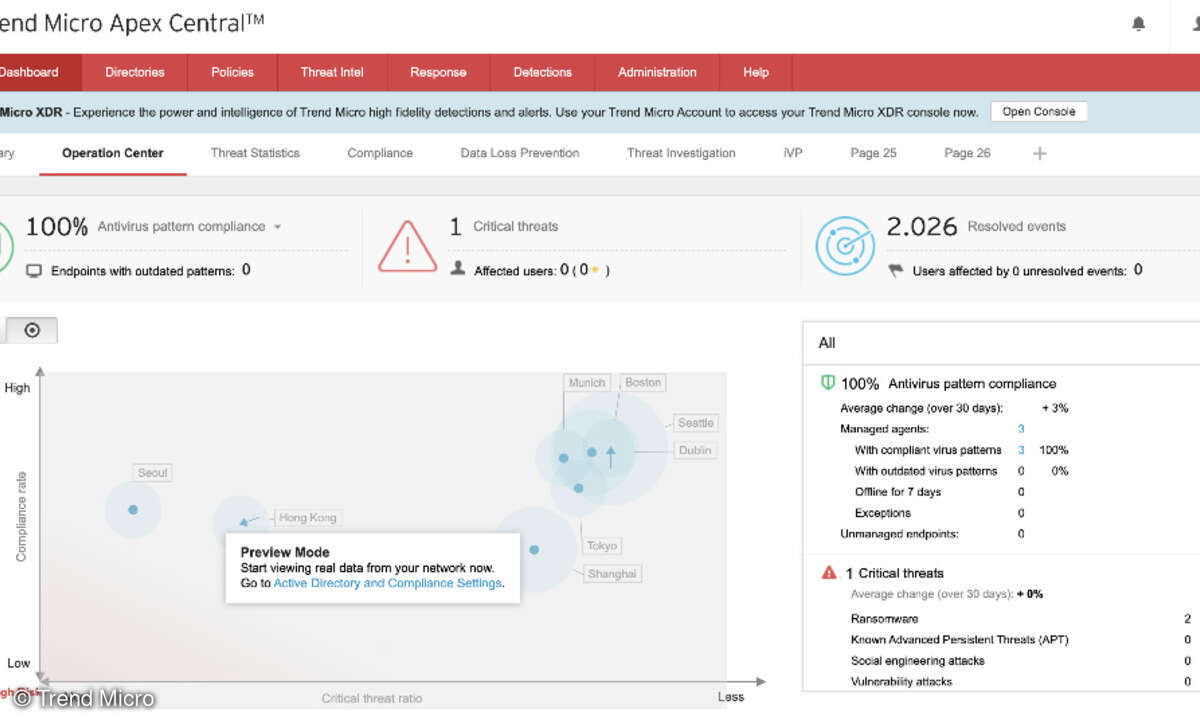Switch to the Page 26 tab
Viewport: 1200px width, 720px height.
coord(967,153)
